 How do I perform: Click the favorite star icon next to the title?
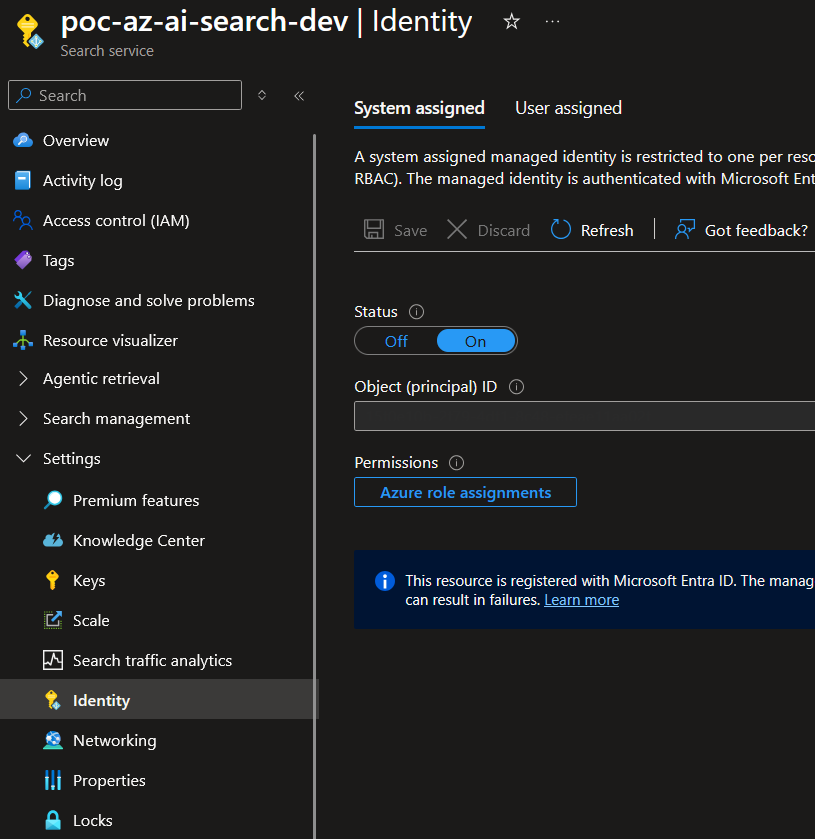point(512,22)
